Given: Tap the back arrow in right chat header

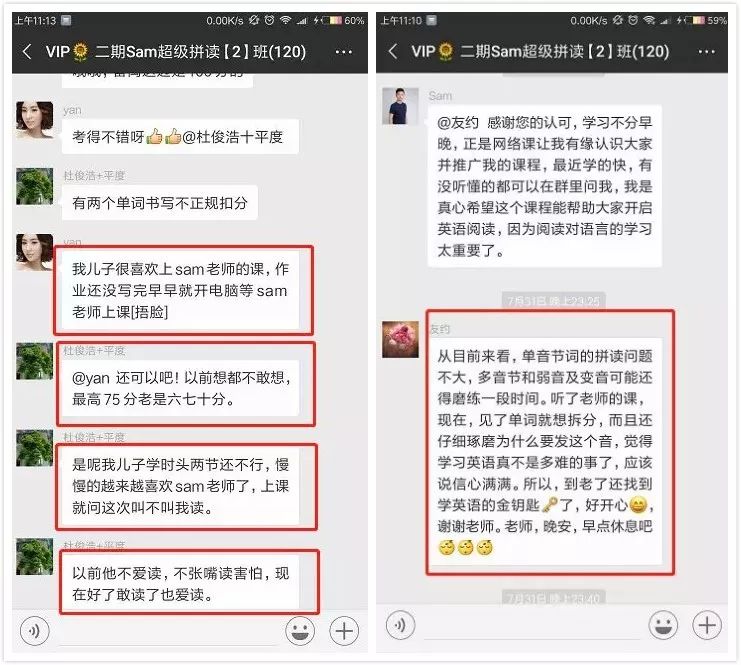Looking at the screenshot, I should click(393, 51).
